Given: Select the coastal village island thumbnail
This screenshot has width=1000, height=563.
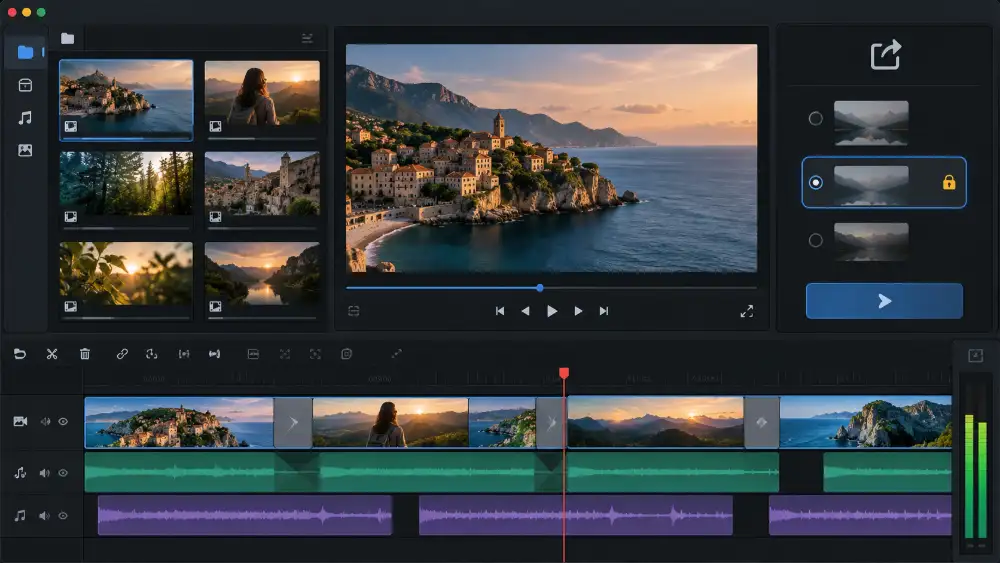Looking at the screenshot, I should pos(126,99).
